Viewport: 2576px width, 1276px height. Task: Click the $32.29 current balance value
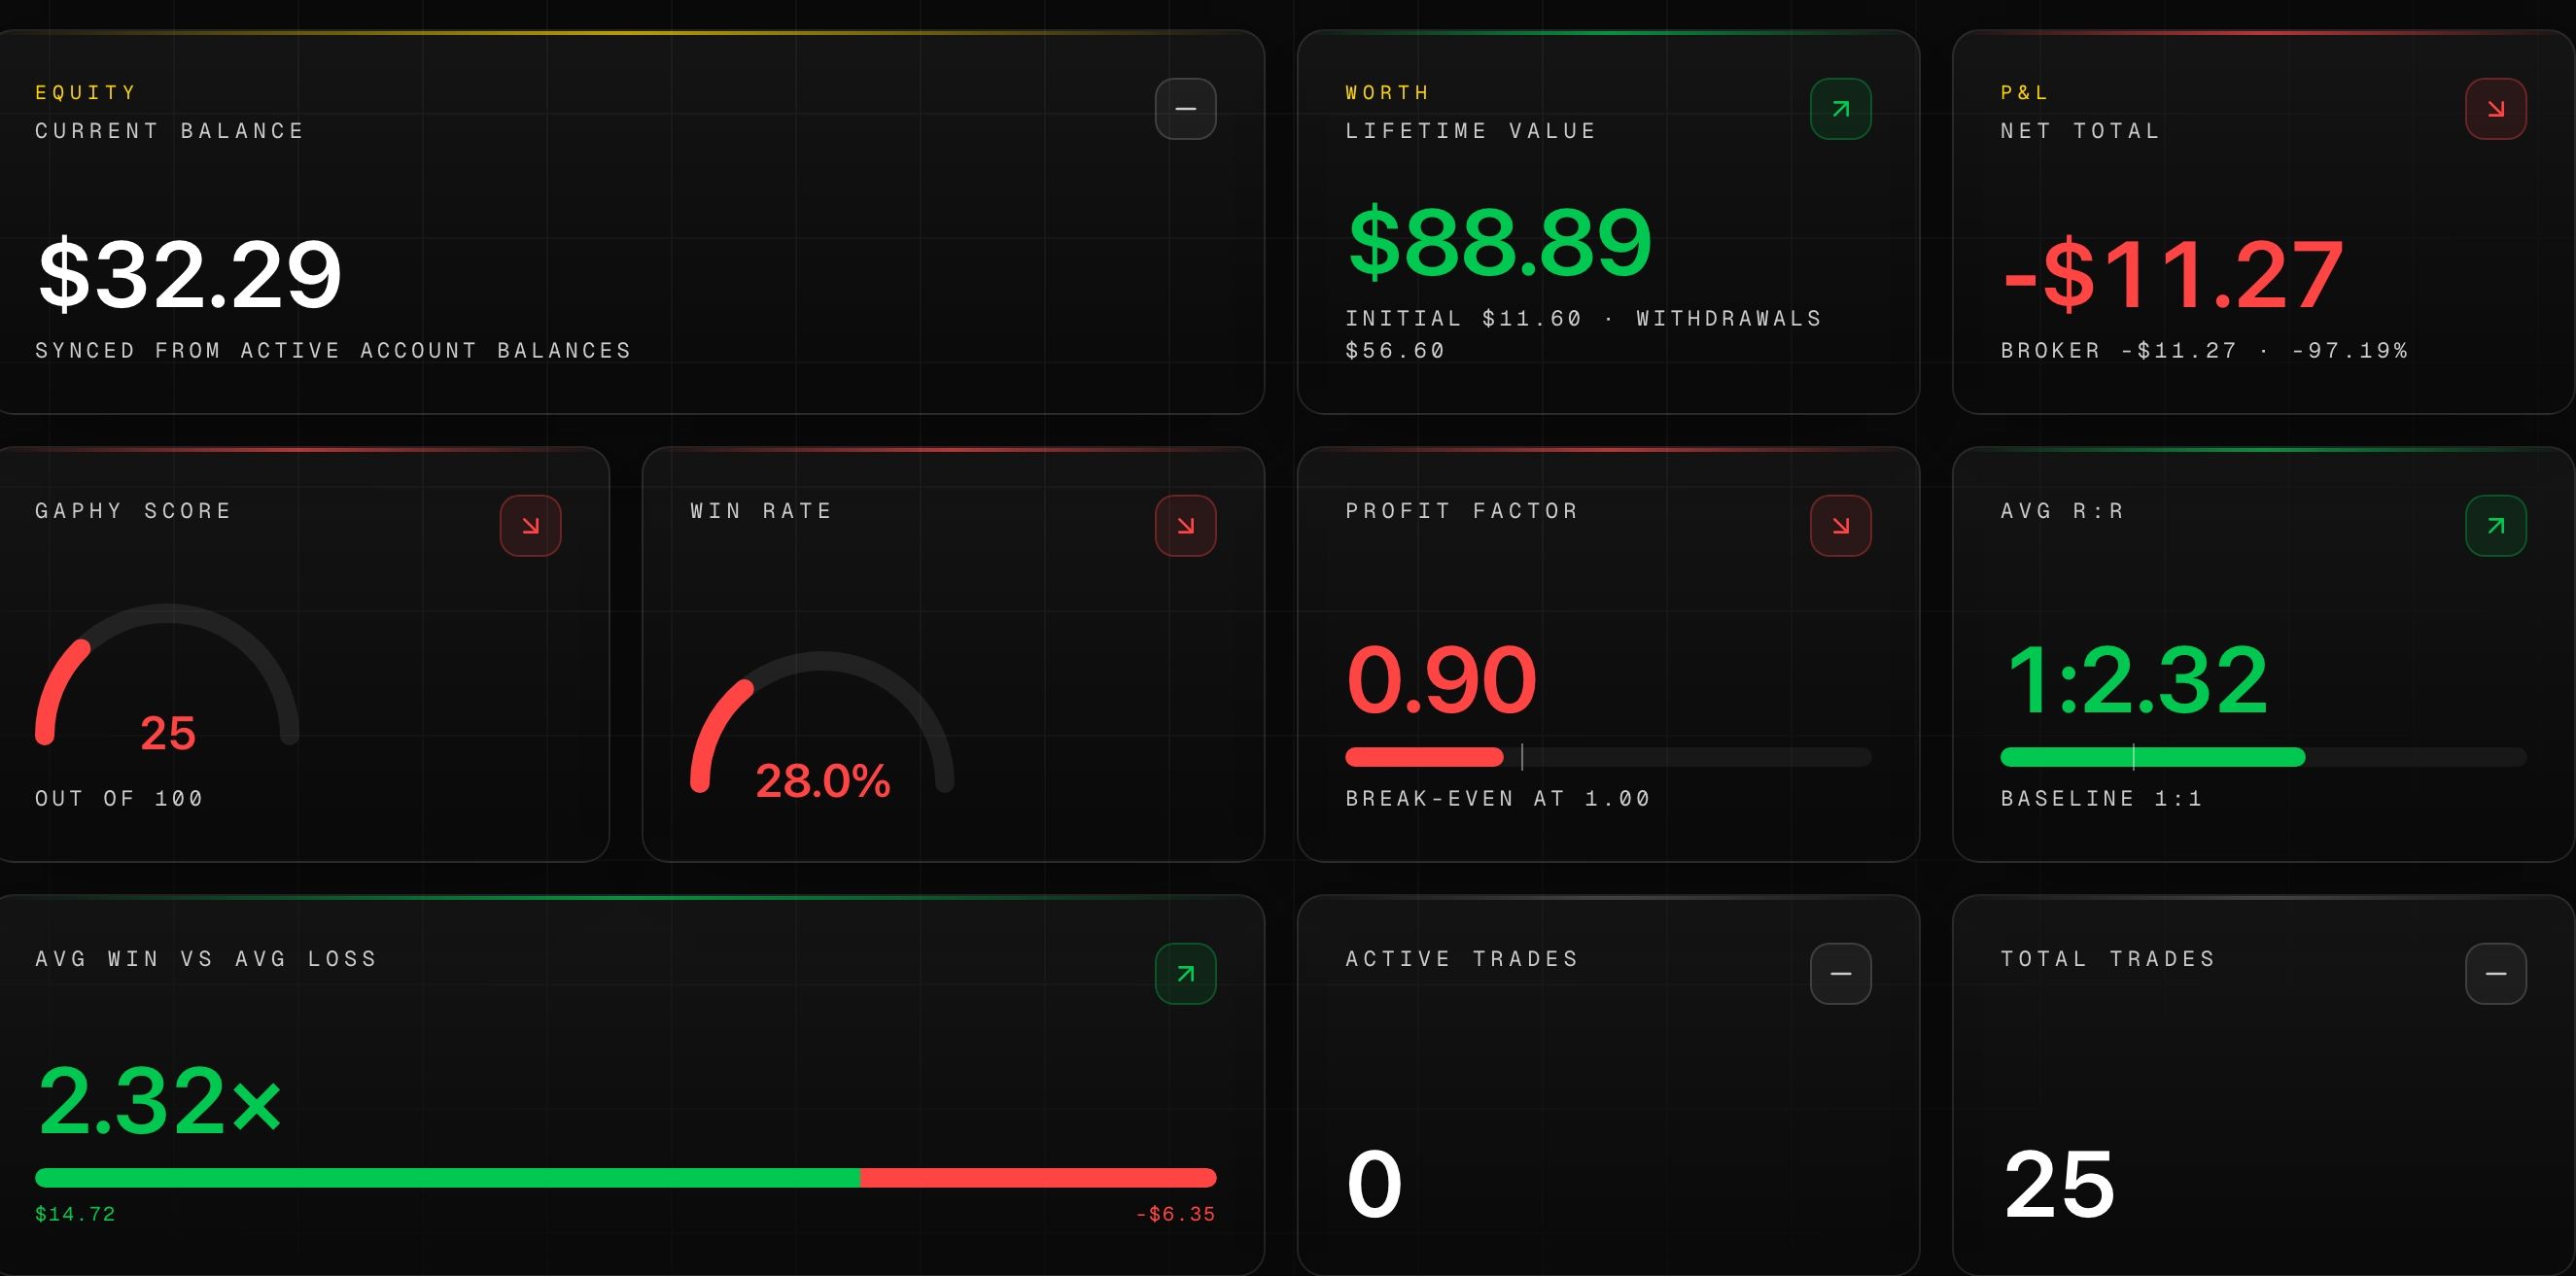[x=190, y=274]
